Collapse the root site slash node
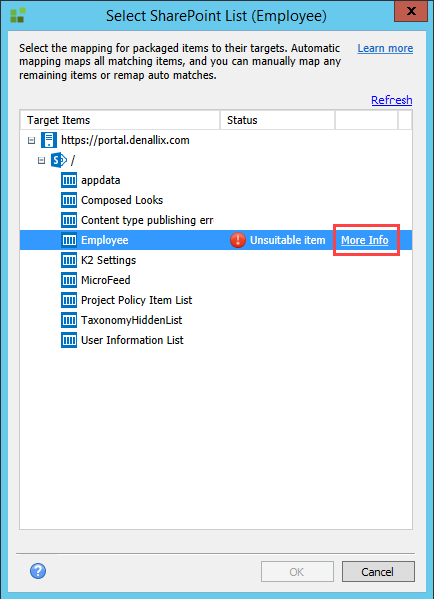434x599 pixels. (41, 161)
